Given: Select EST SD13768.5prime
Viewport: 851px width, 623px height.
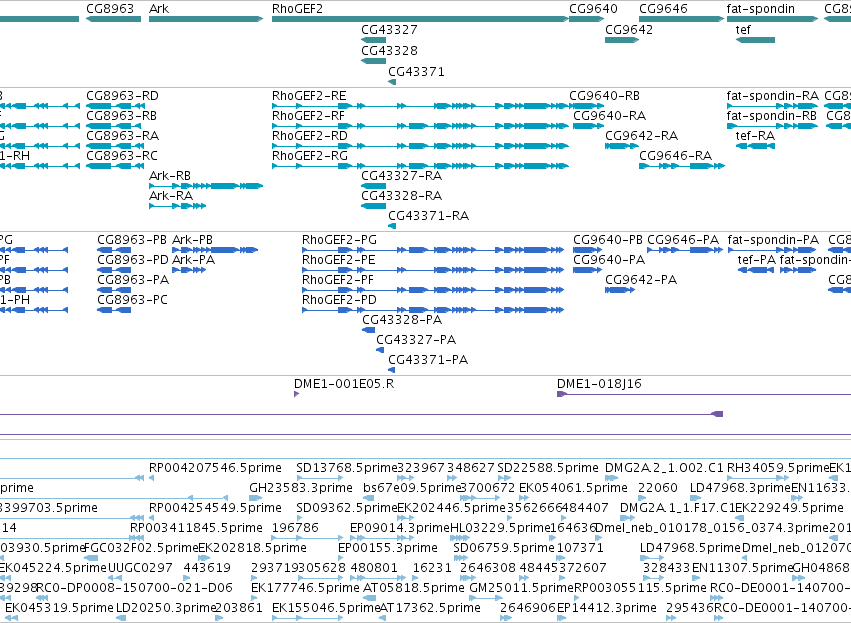Looking at the screenshot, I should click(347, 468).
